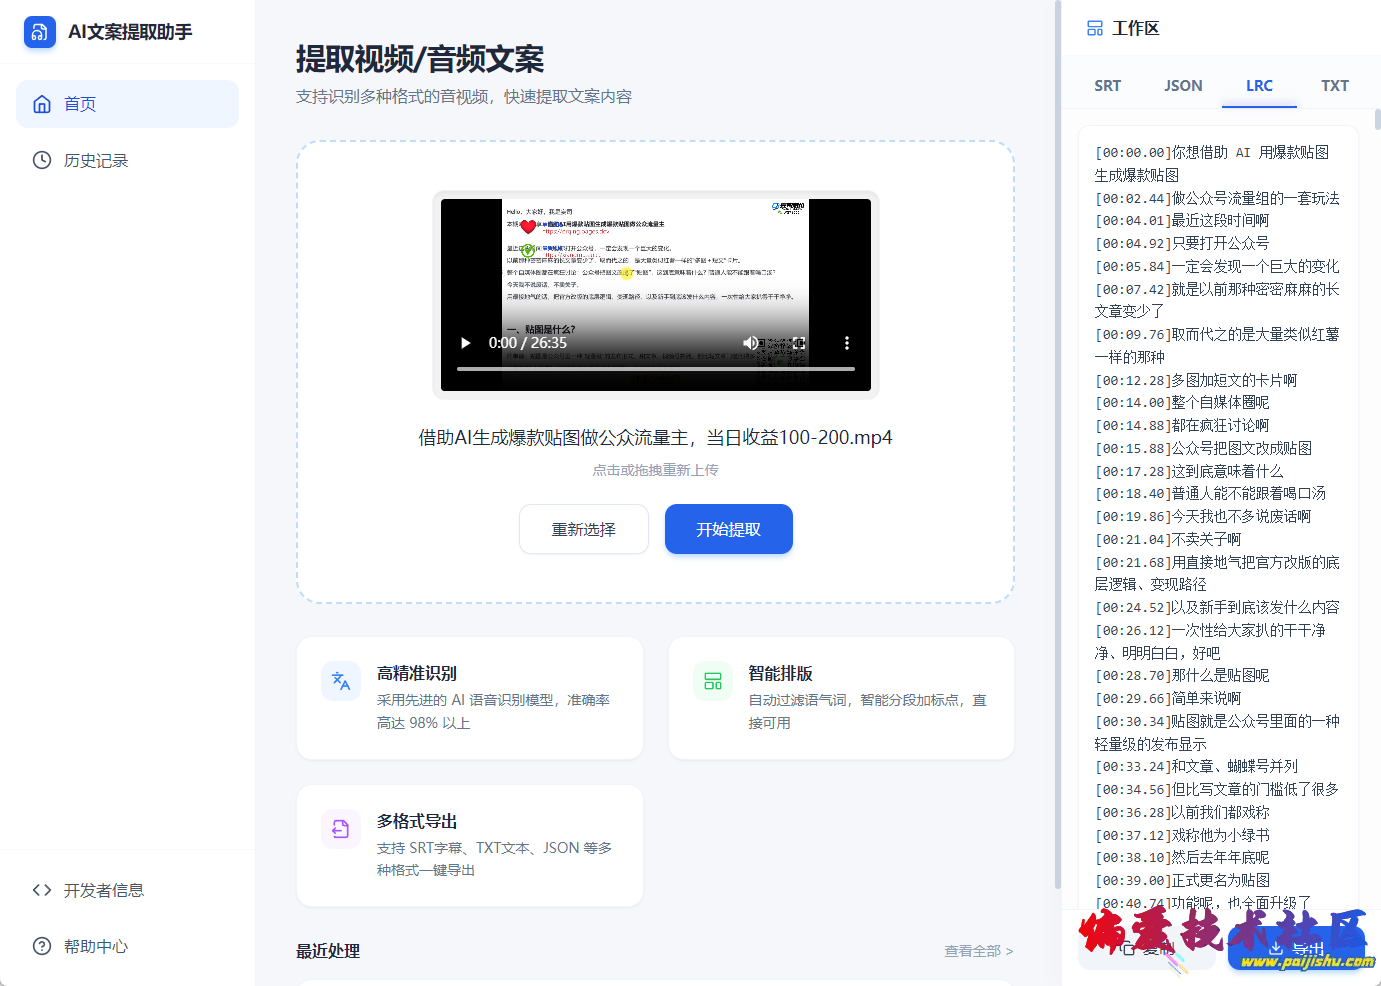Play the video preview

coord(465,343)
